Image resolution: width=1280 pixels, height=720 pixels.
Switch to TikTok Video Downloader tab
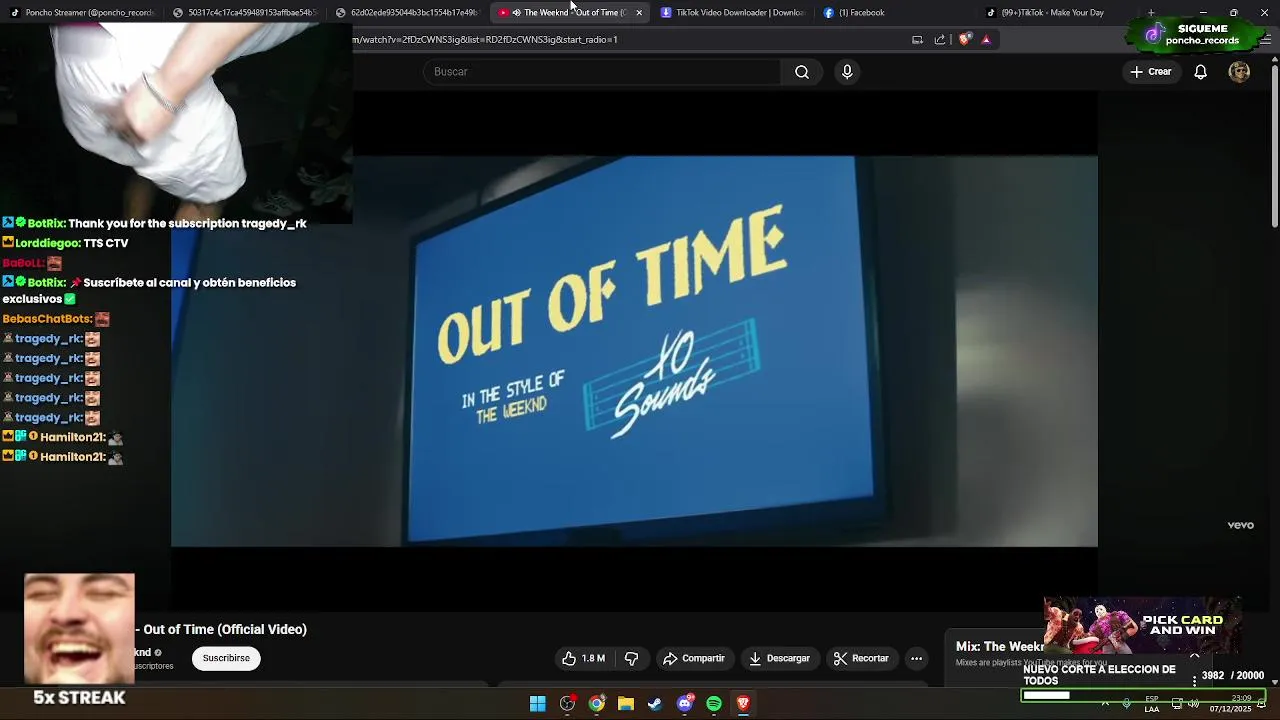coord(734,13)
